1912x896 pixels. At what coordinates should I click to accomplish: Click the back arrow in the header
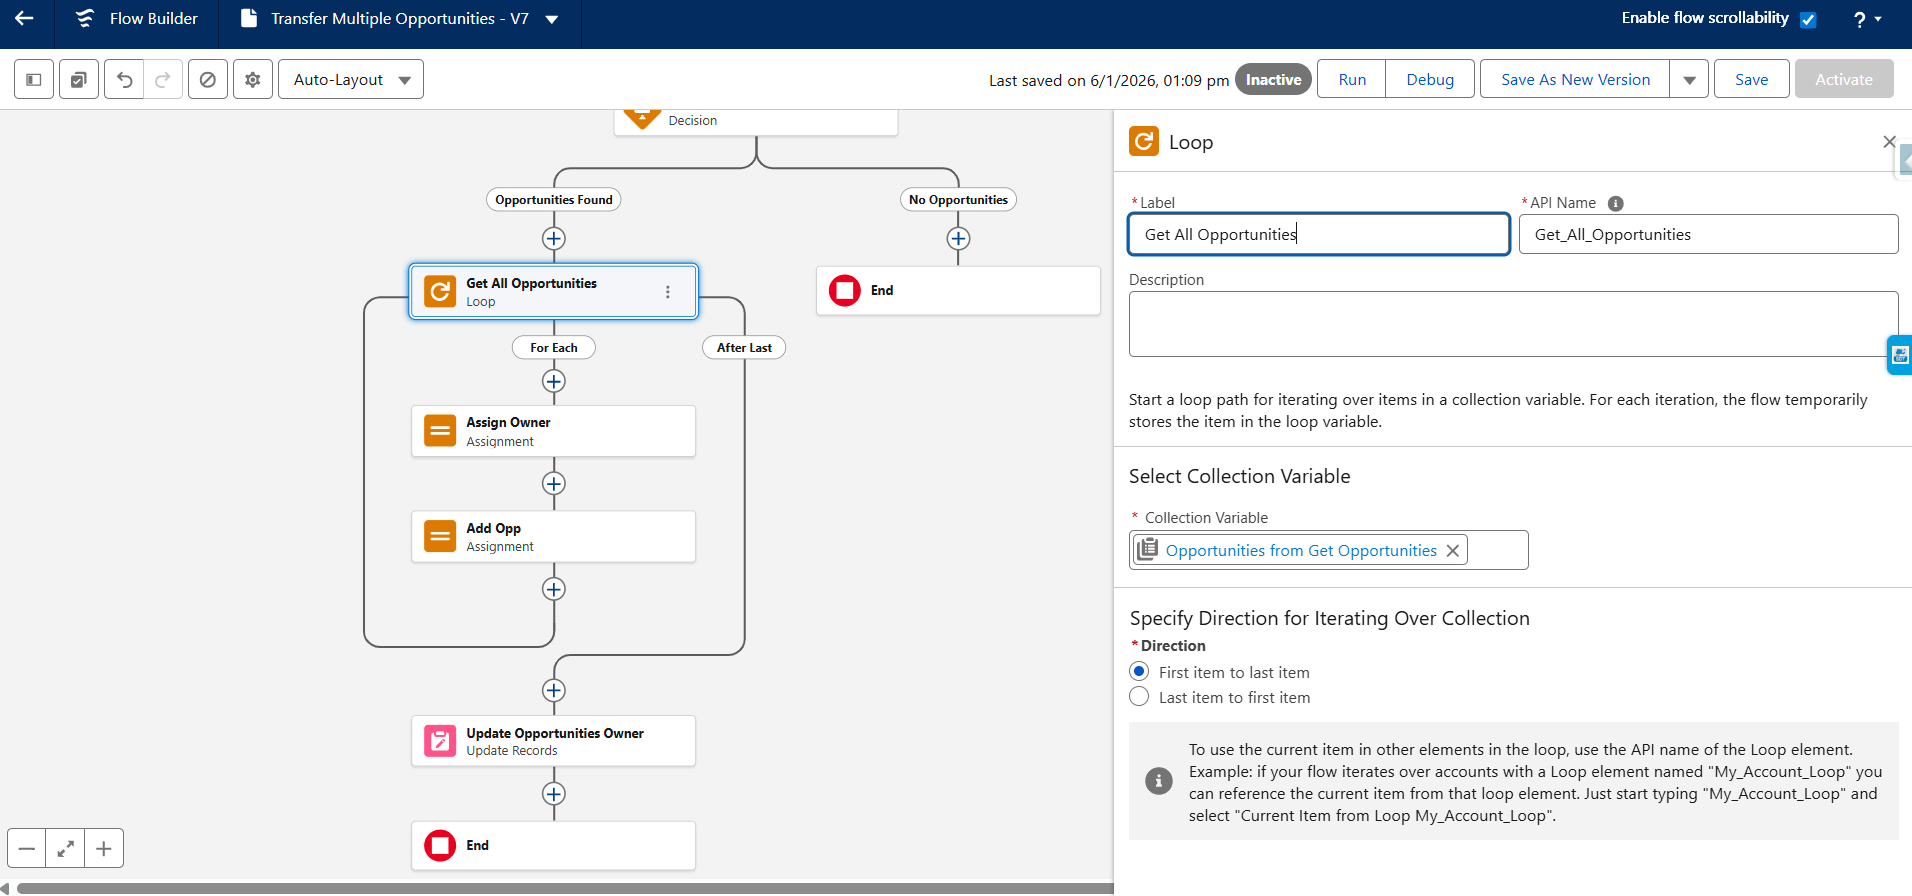click(25, 18)
